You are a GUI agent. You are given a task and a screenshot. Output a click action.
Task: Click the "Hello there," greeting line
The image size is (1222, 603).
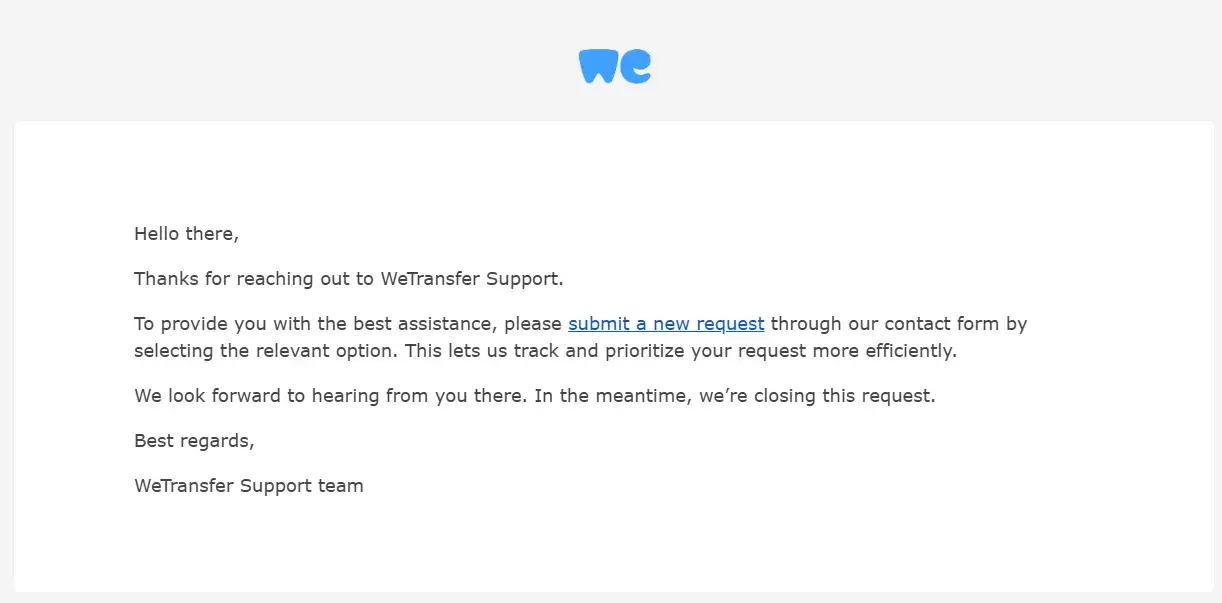tap(186, 234)
